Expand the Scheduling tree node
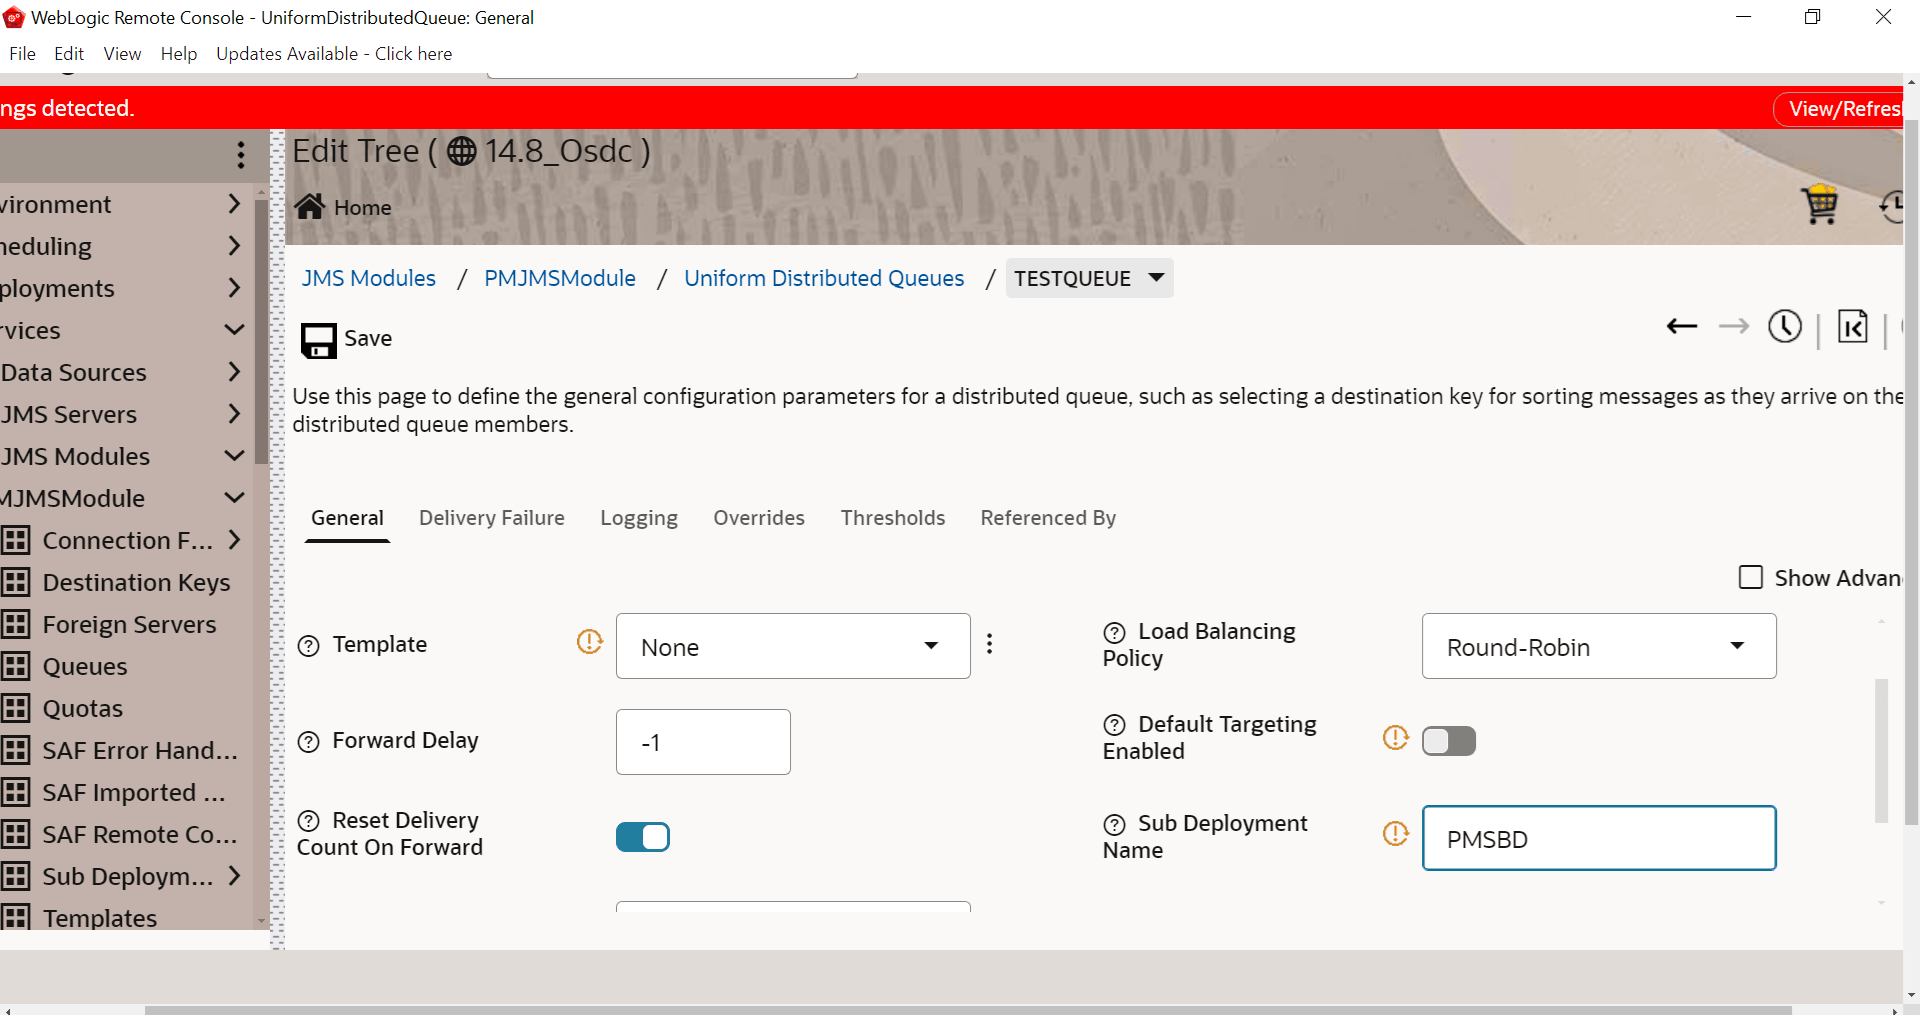This screenshot has height=1015, width=1920. point(234,246)
